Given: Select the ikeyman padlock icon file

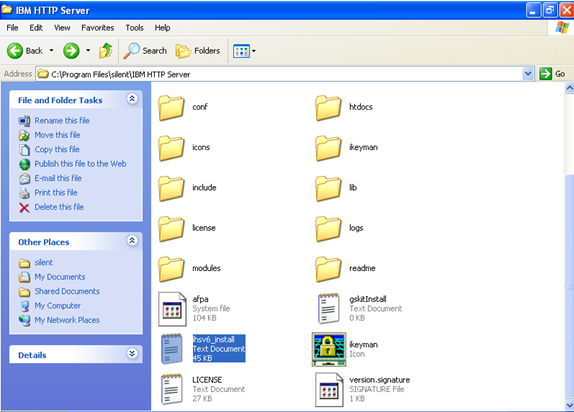Looking at the screenshot, I should (329, 349).
